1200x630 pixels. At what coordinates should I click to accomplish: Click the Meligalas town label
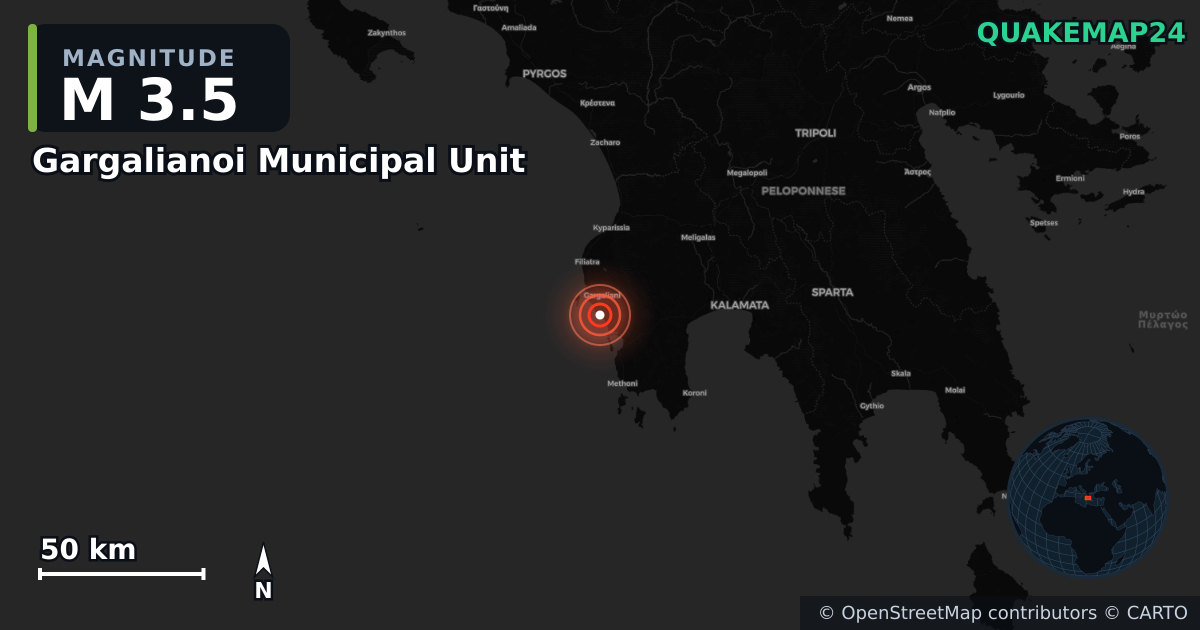(x=698, y=238)
